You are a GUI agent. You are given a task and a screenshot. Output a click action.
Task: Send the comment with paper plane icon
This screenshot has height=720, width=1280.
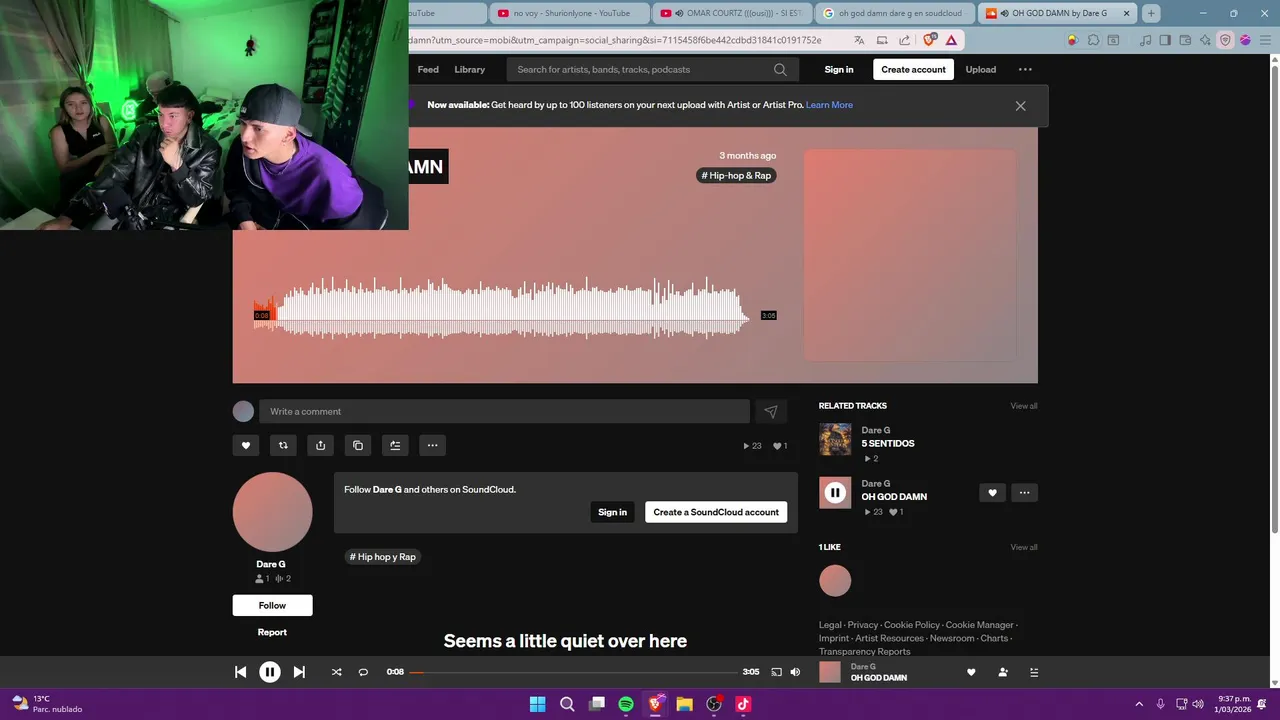771,411
